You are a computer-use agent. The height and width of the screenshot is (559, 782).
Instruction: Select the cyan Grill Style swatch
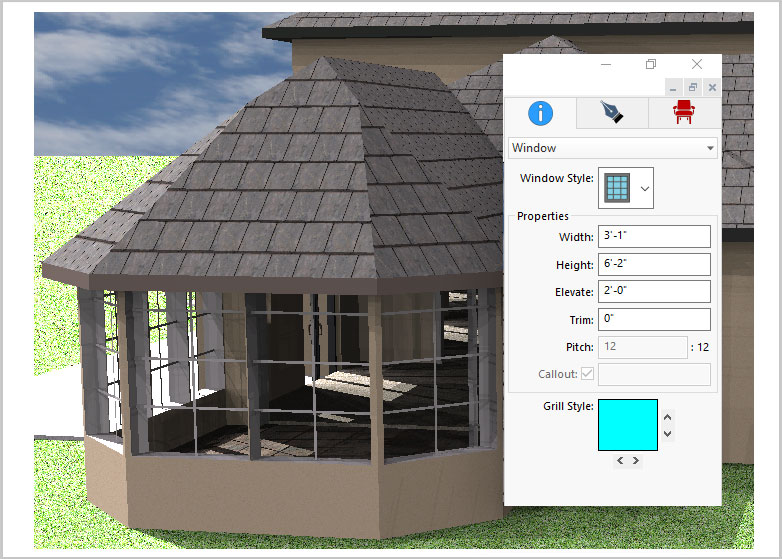point(628,425)
